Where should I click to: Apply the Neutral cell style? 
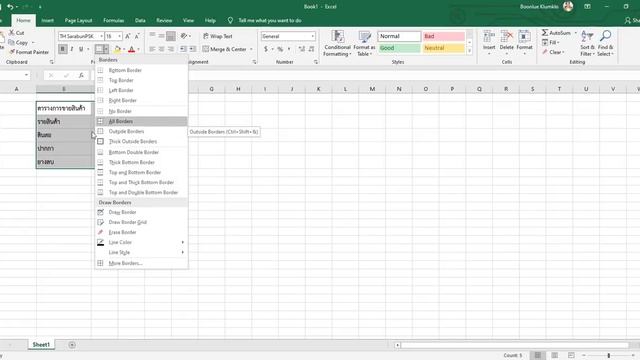444,48
